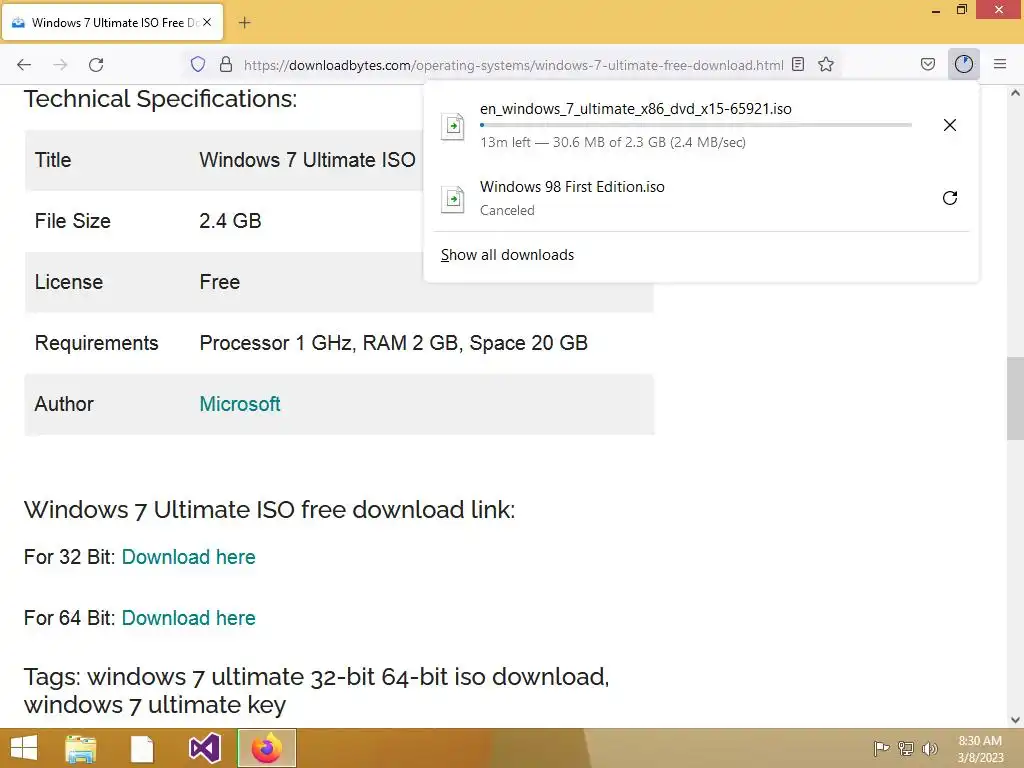Viewport: 1024px width, 768px height.
Task: Click scrollbar up arrow
Action: (1015, 93)
